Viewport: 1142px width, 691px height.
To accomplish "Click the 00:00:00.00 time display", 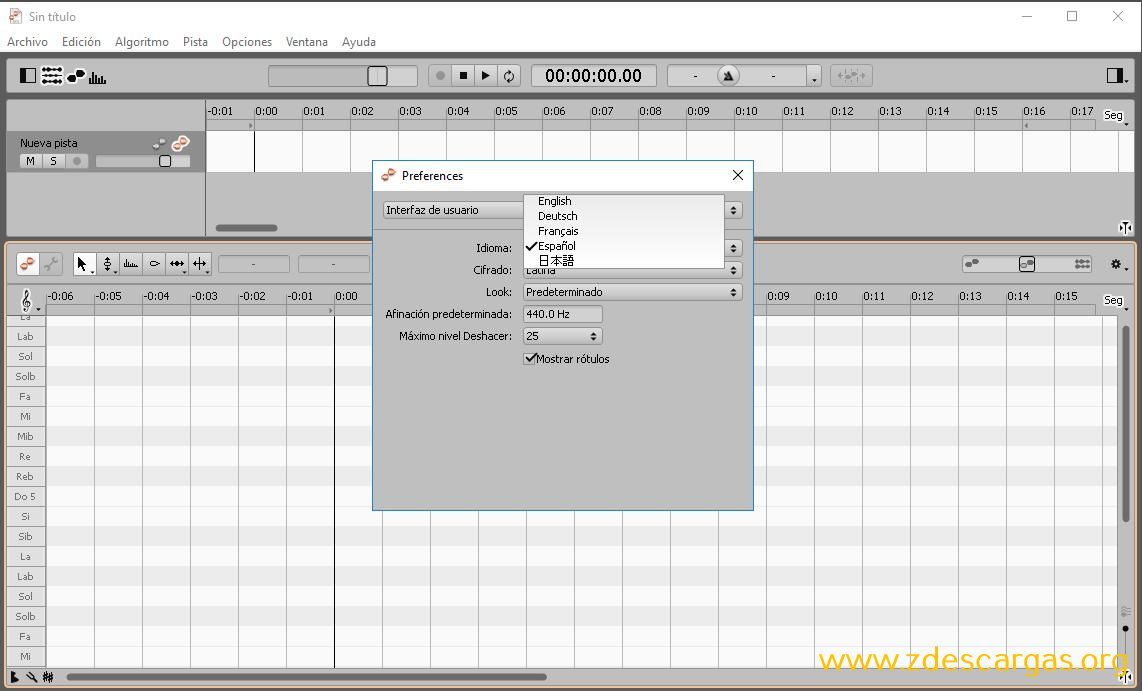I will point(594,76).
